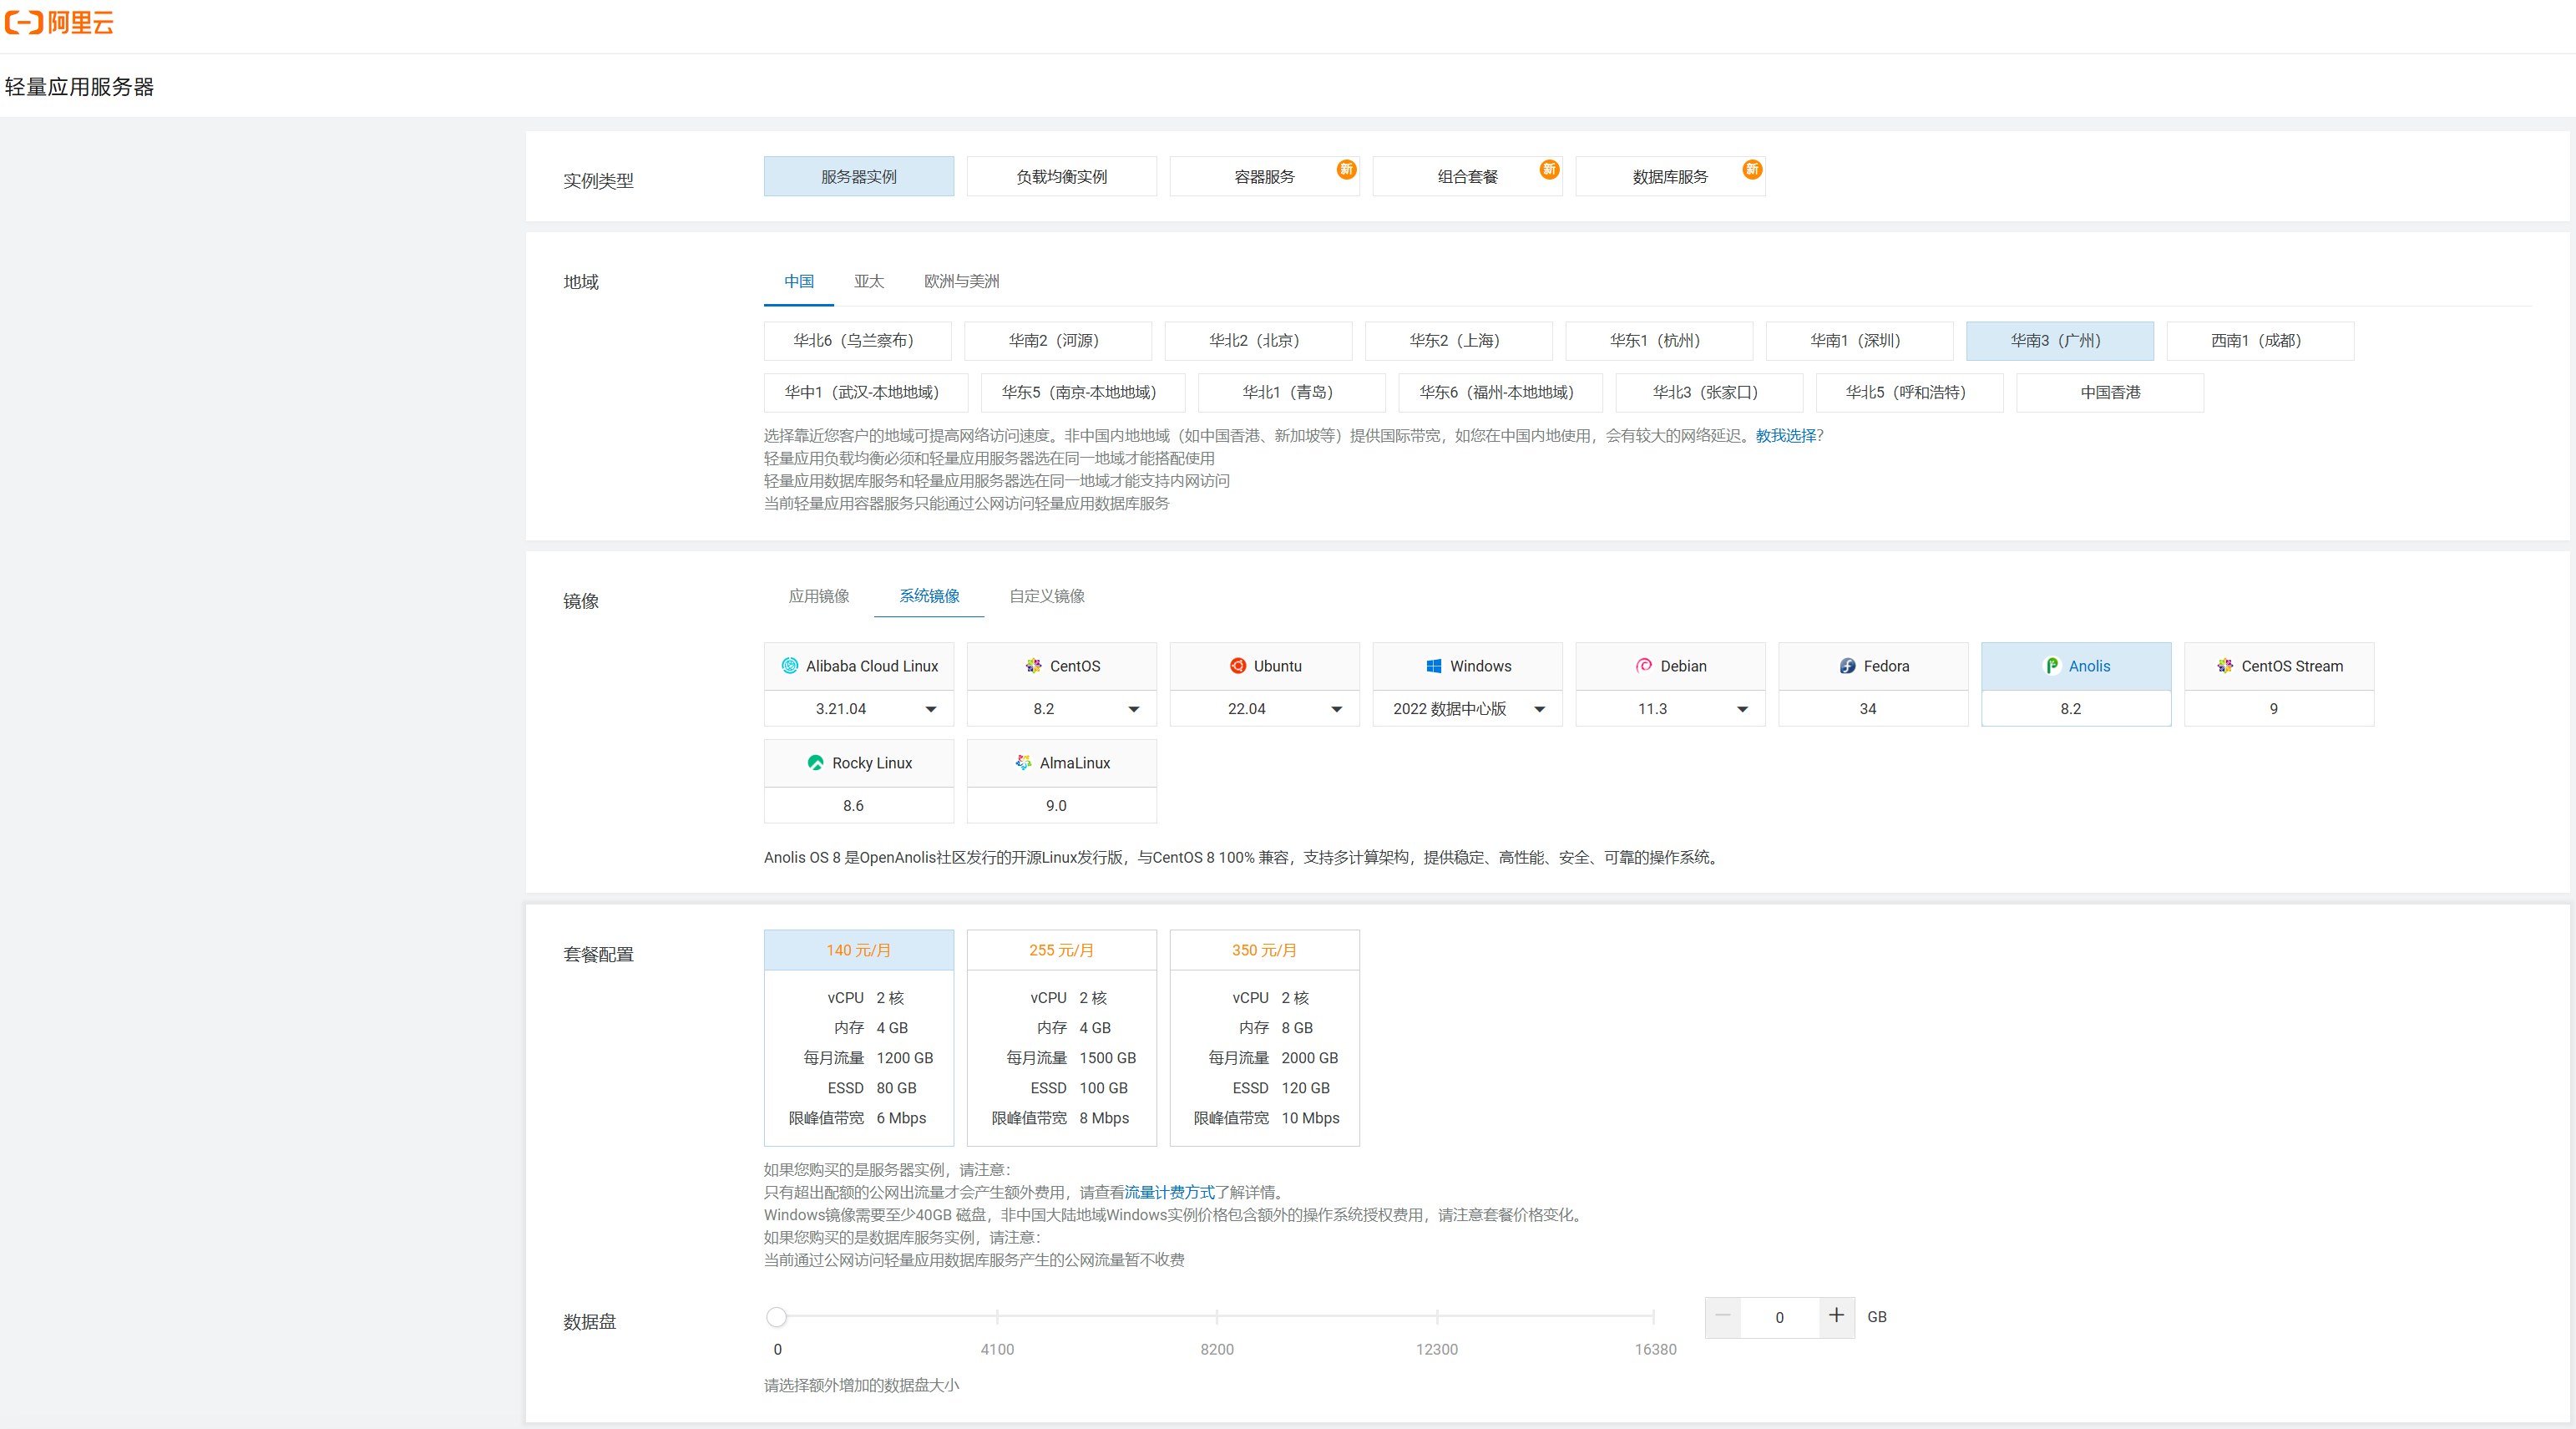Choose the Ubuntu system image icon
Image resolution: width=2576 pixels, height=1429 pixels.
[1238, 666]
